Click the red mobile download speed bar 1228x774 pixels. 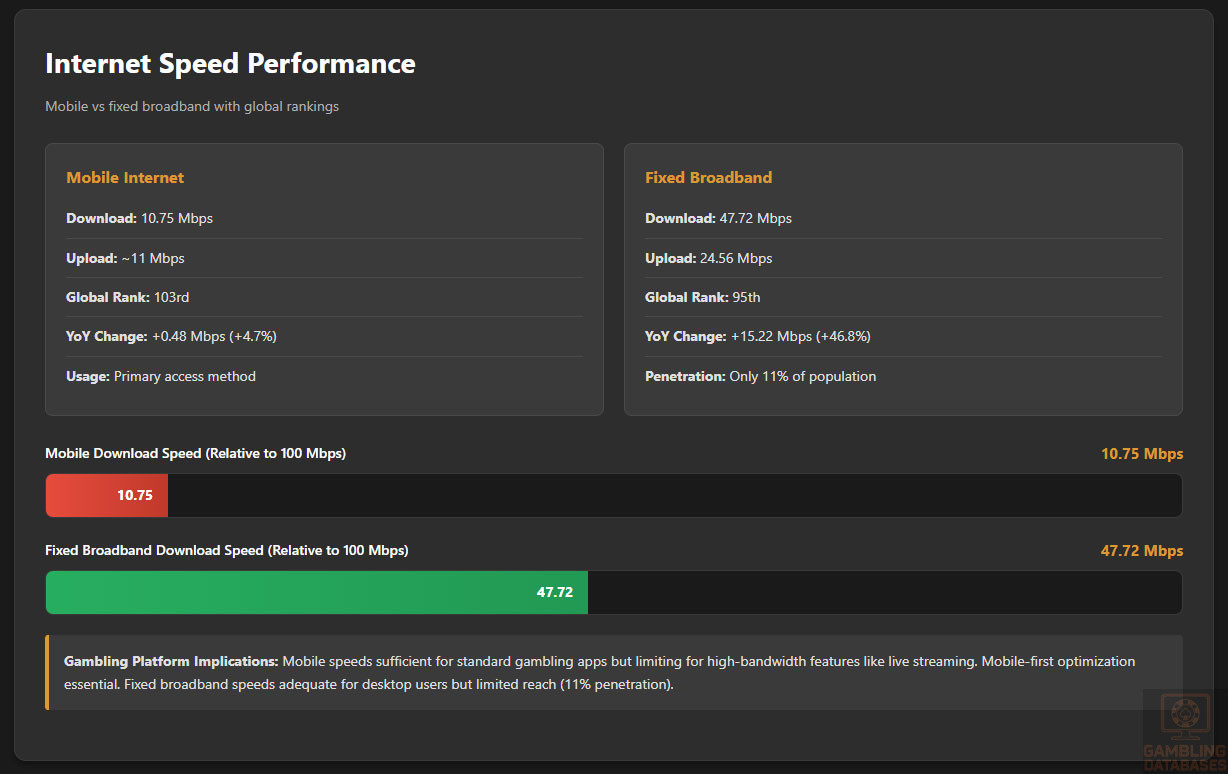pos(107,495)
